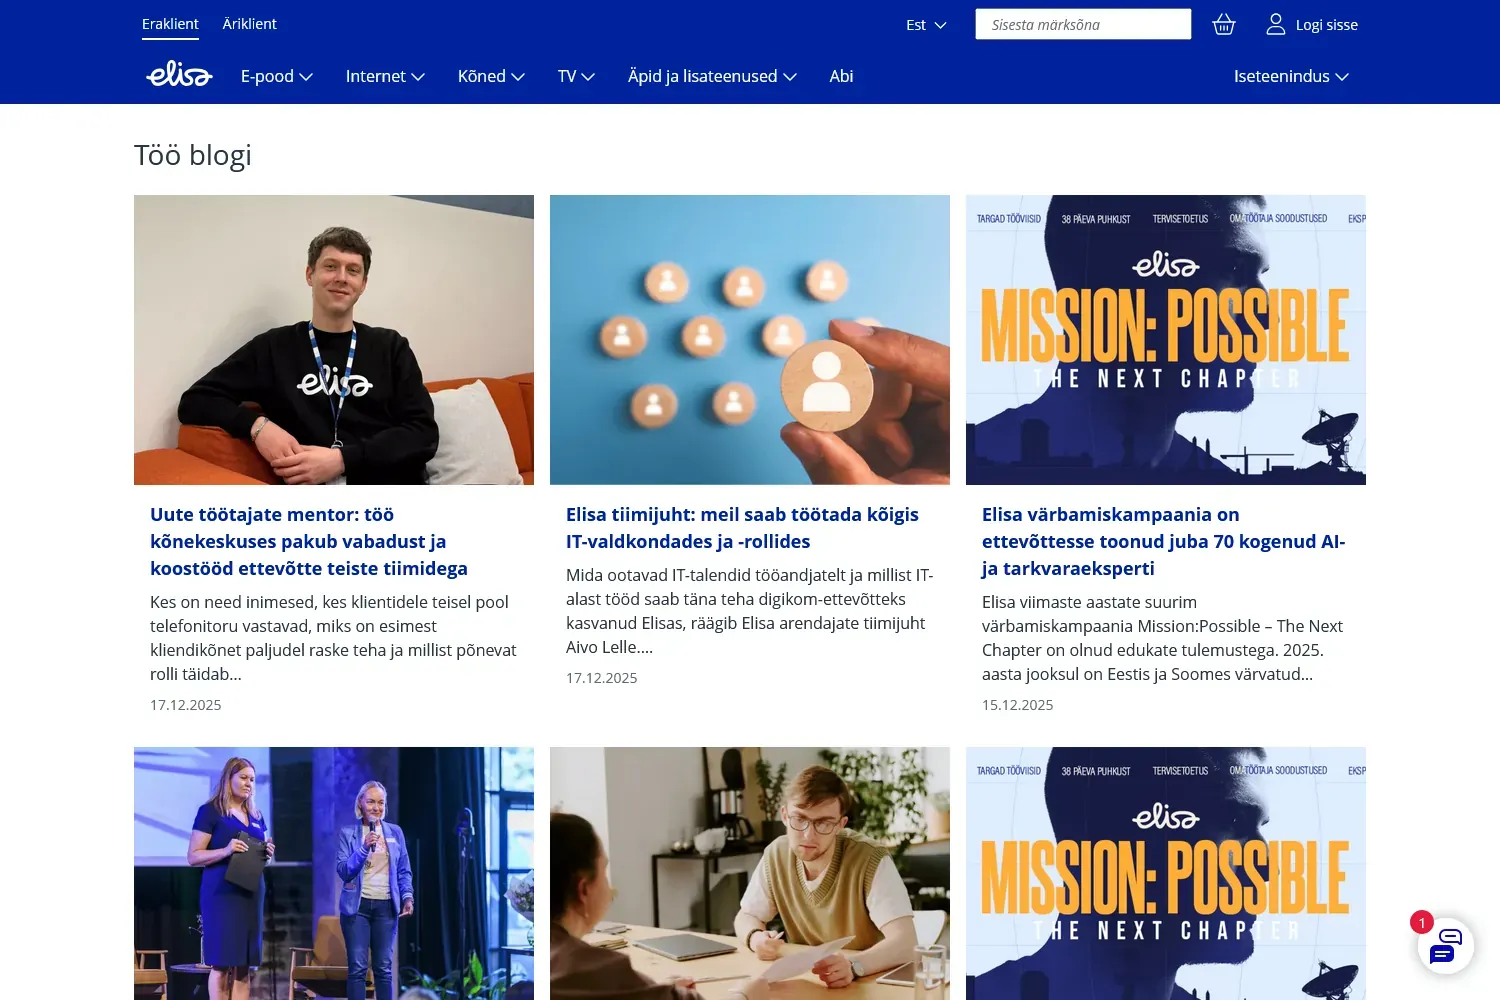Image resolution: width=1500 pixels, height=1000 pixels.
Task: Open Elisa tiimijuht article title
Action: 742,528
